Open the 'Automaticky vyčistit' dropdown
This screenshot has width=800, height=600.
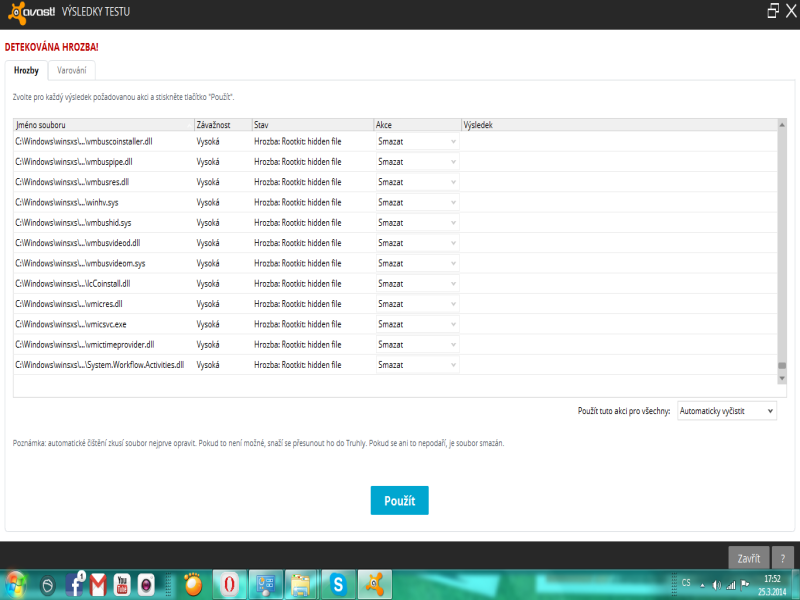click(x=727, y=411)
